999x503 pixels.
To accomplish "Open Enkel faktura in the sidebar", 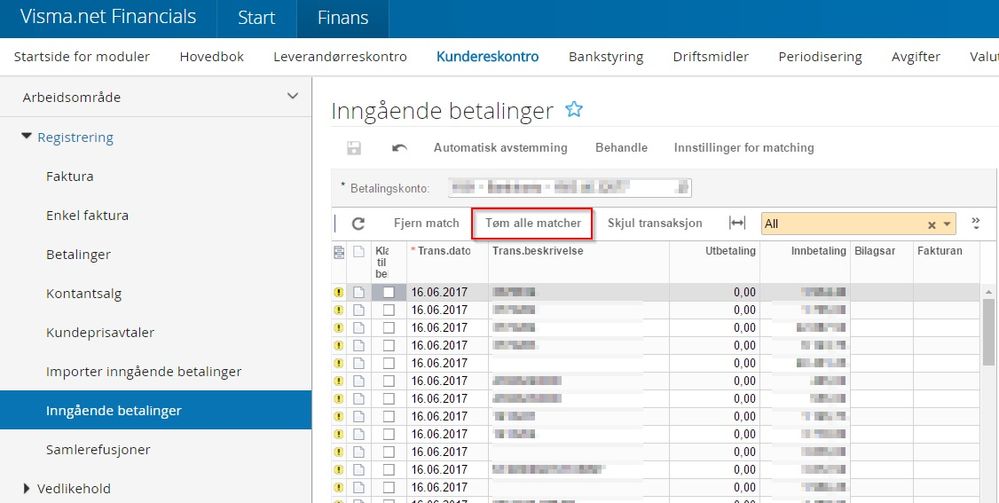I will coord(87,215).
